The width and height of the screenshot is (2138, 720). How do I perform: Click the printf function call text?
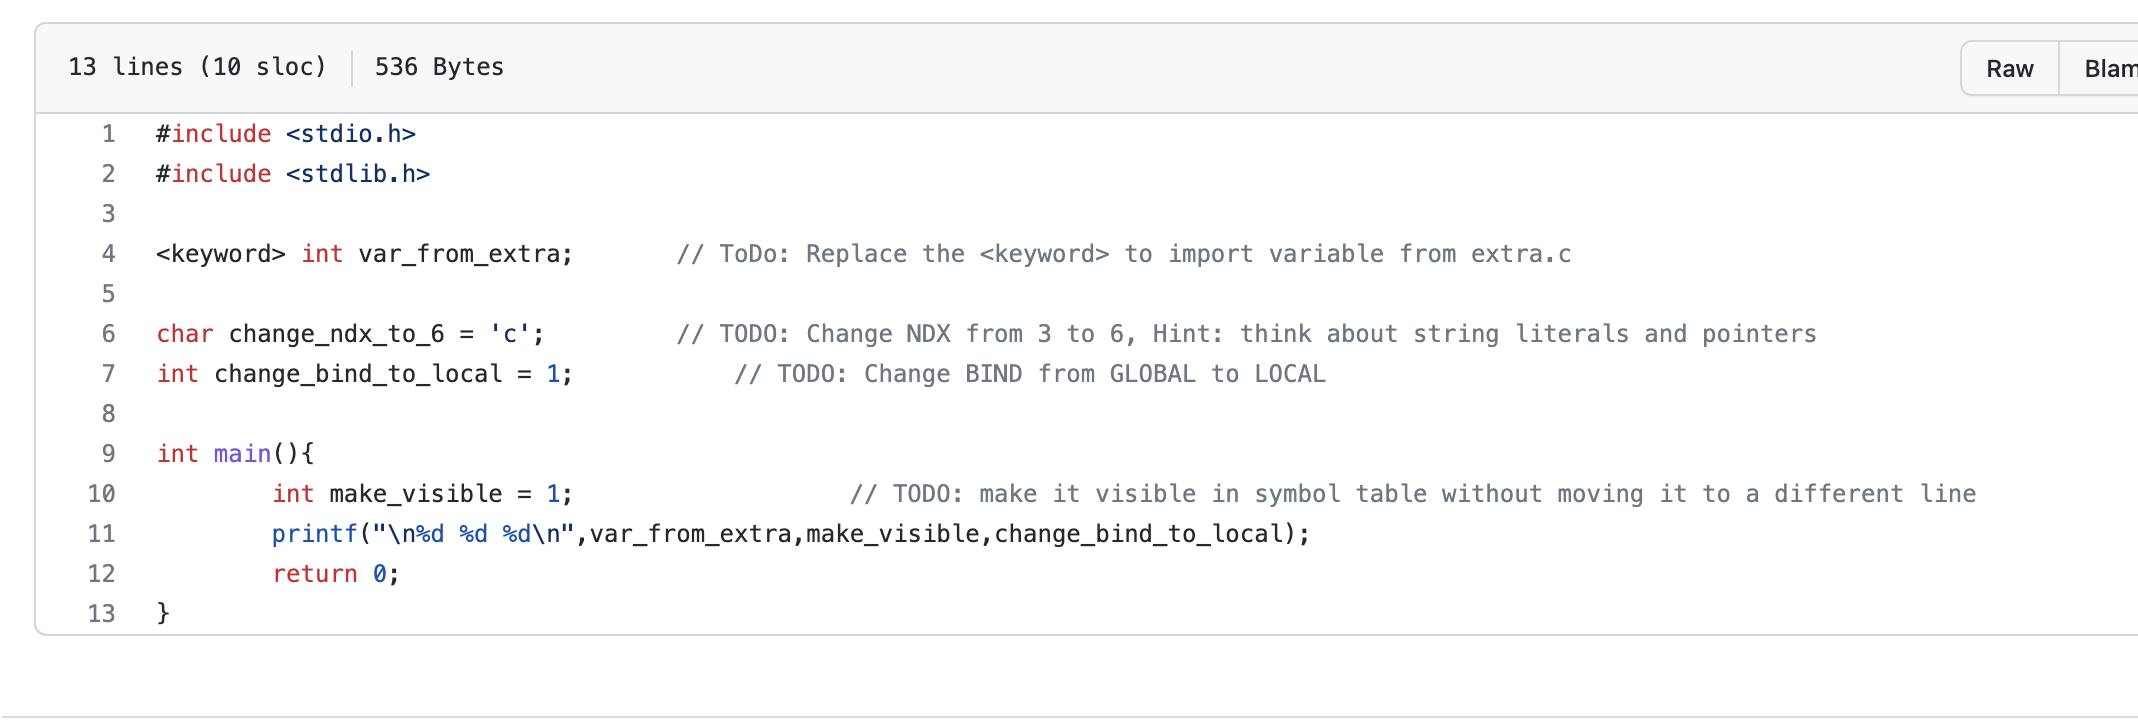point(314,533)
